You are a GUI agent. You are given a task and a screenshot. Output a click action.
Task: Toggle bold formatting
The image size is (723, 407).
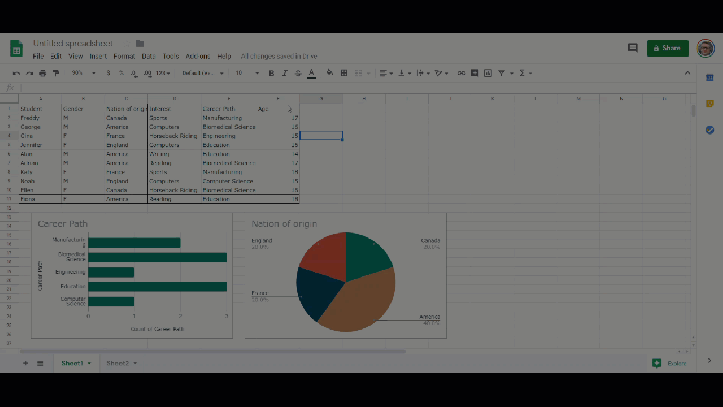tap(273, 73)
